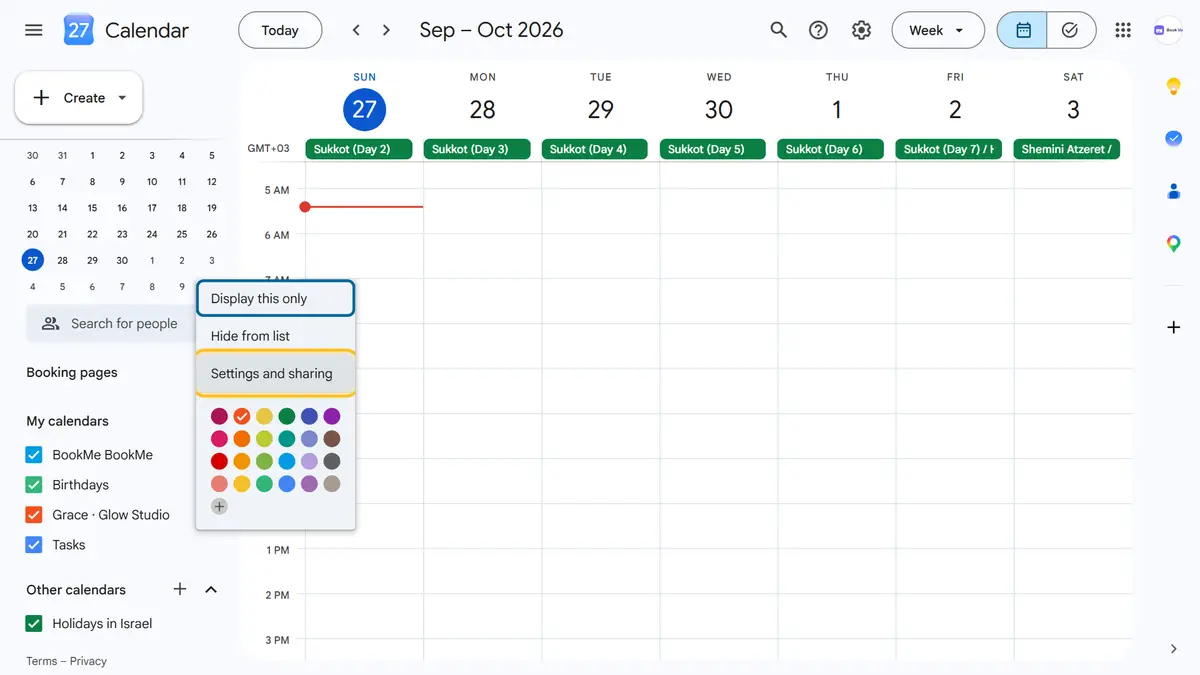Viewport: 1200px width, 675px height.
Task: Open the Terms link
Action: tap(41, 661)
